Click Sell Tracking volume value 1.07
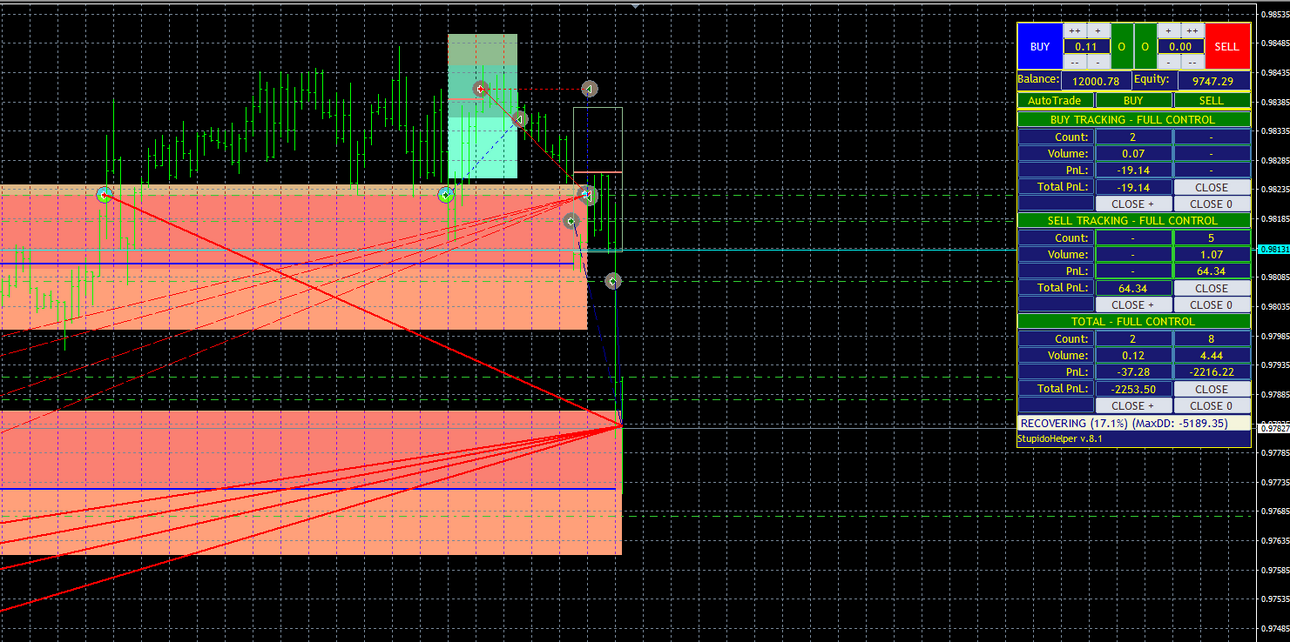The height and width of the screenshot is (642, 1290). click(1212, 254)
